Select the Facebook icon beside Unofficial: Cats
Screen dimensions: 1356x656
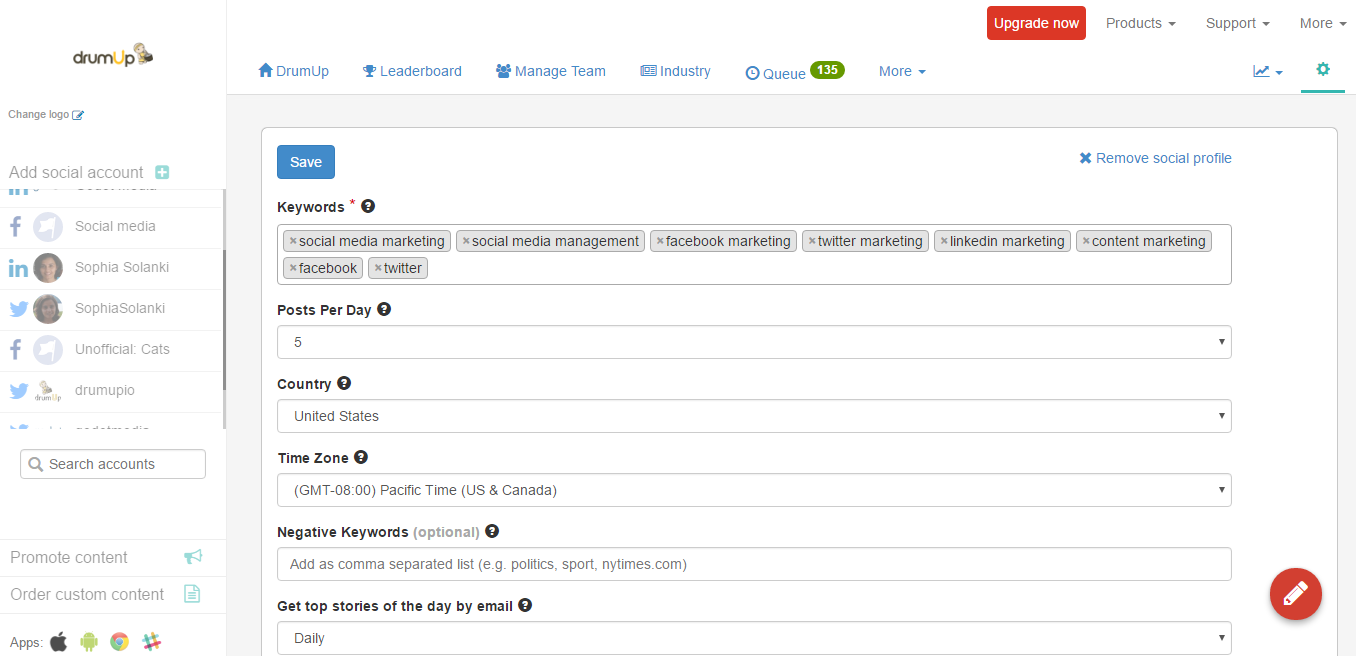[16, 350]
